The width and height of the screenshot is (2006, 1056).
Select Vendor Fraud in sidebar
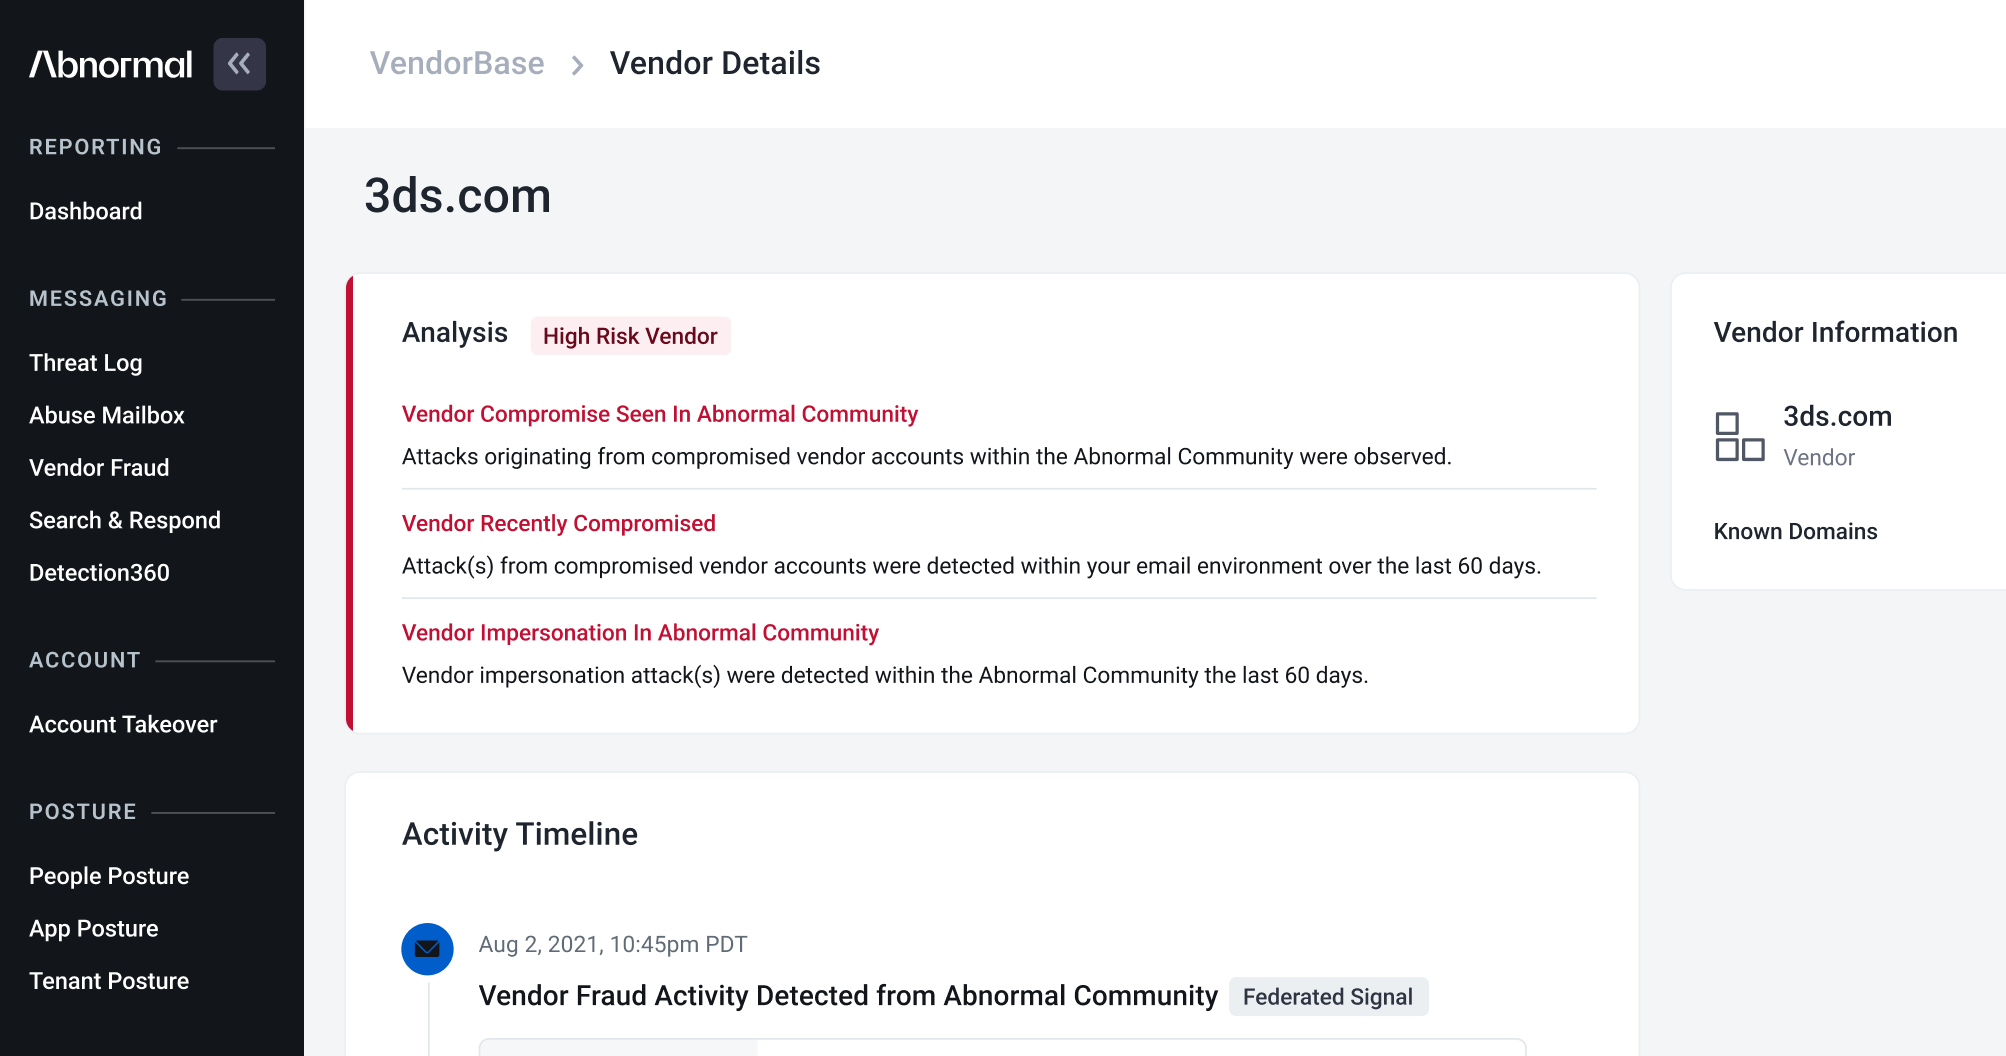click(x=99, y=468)
